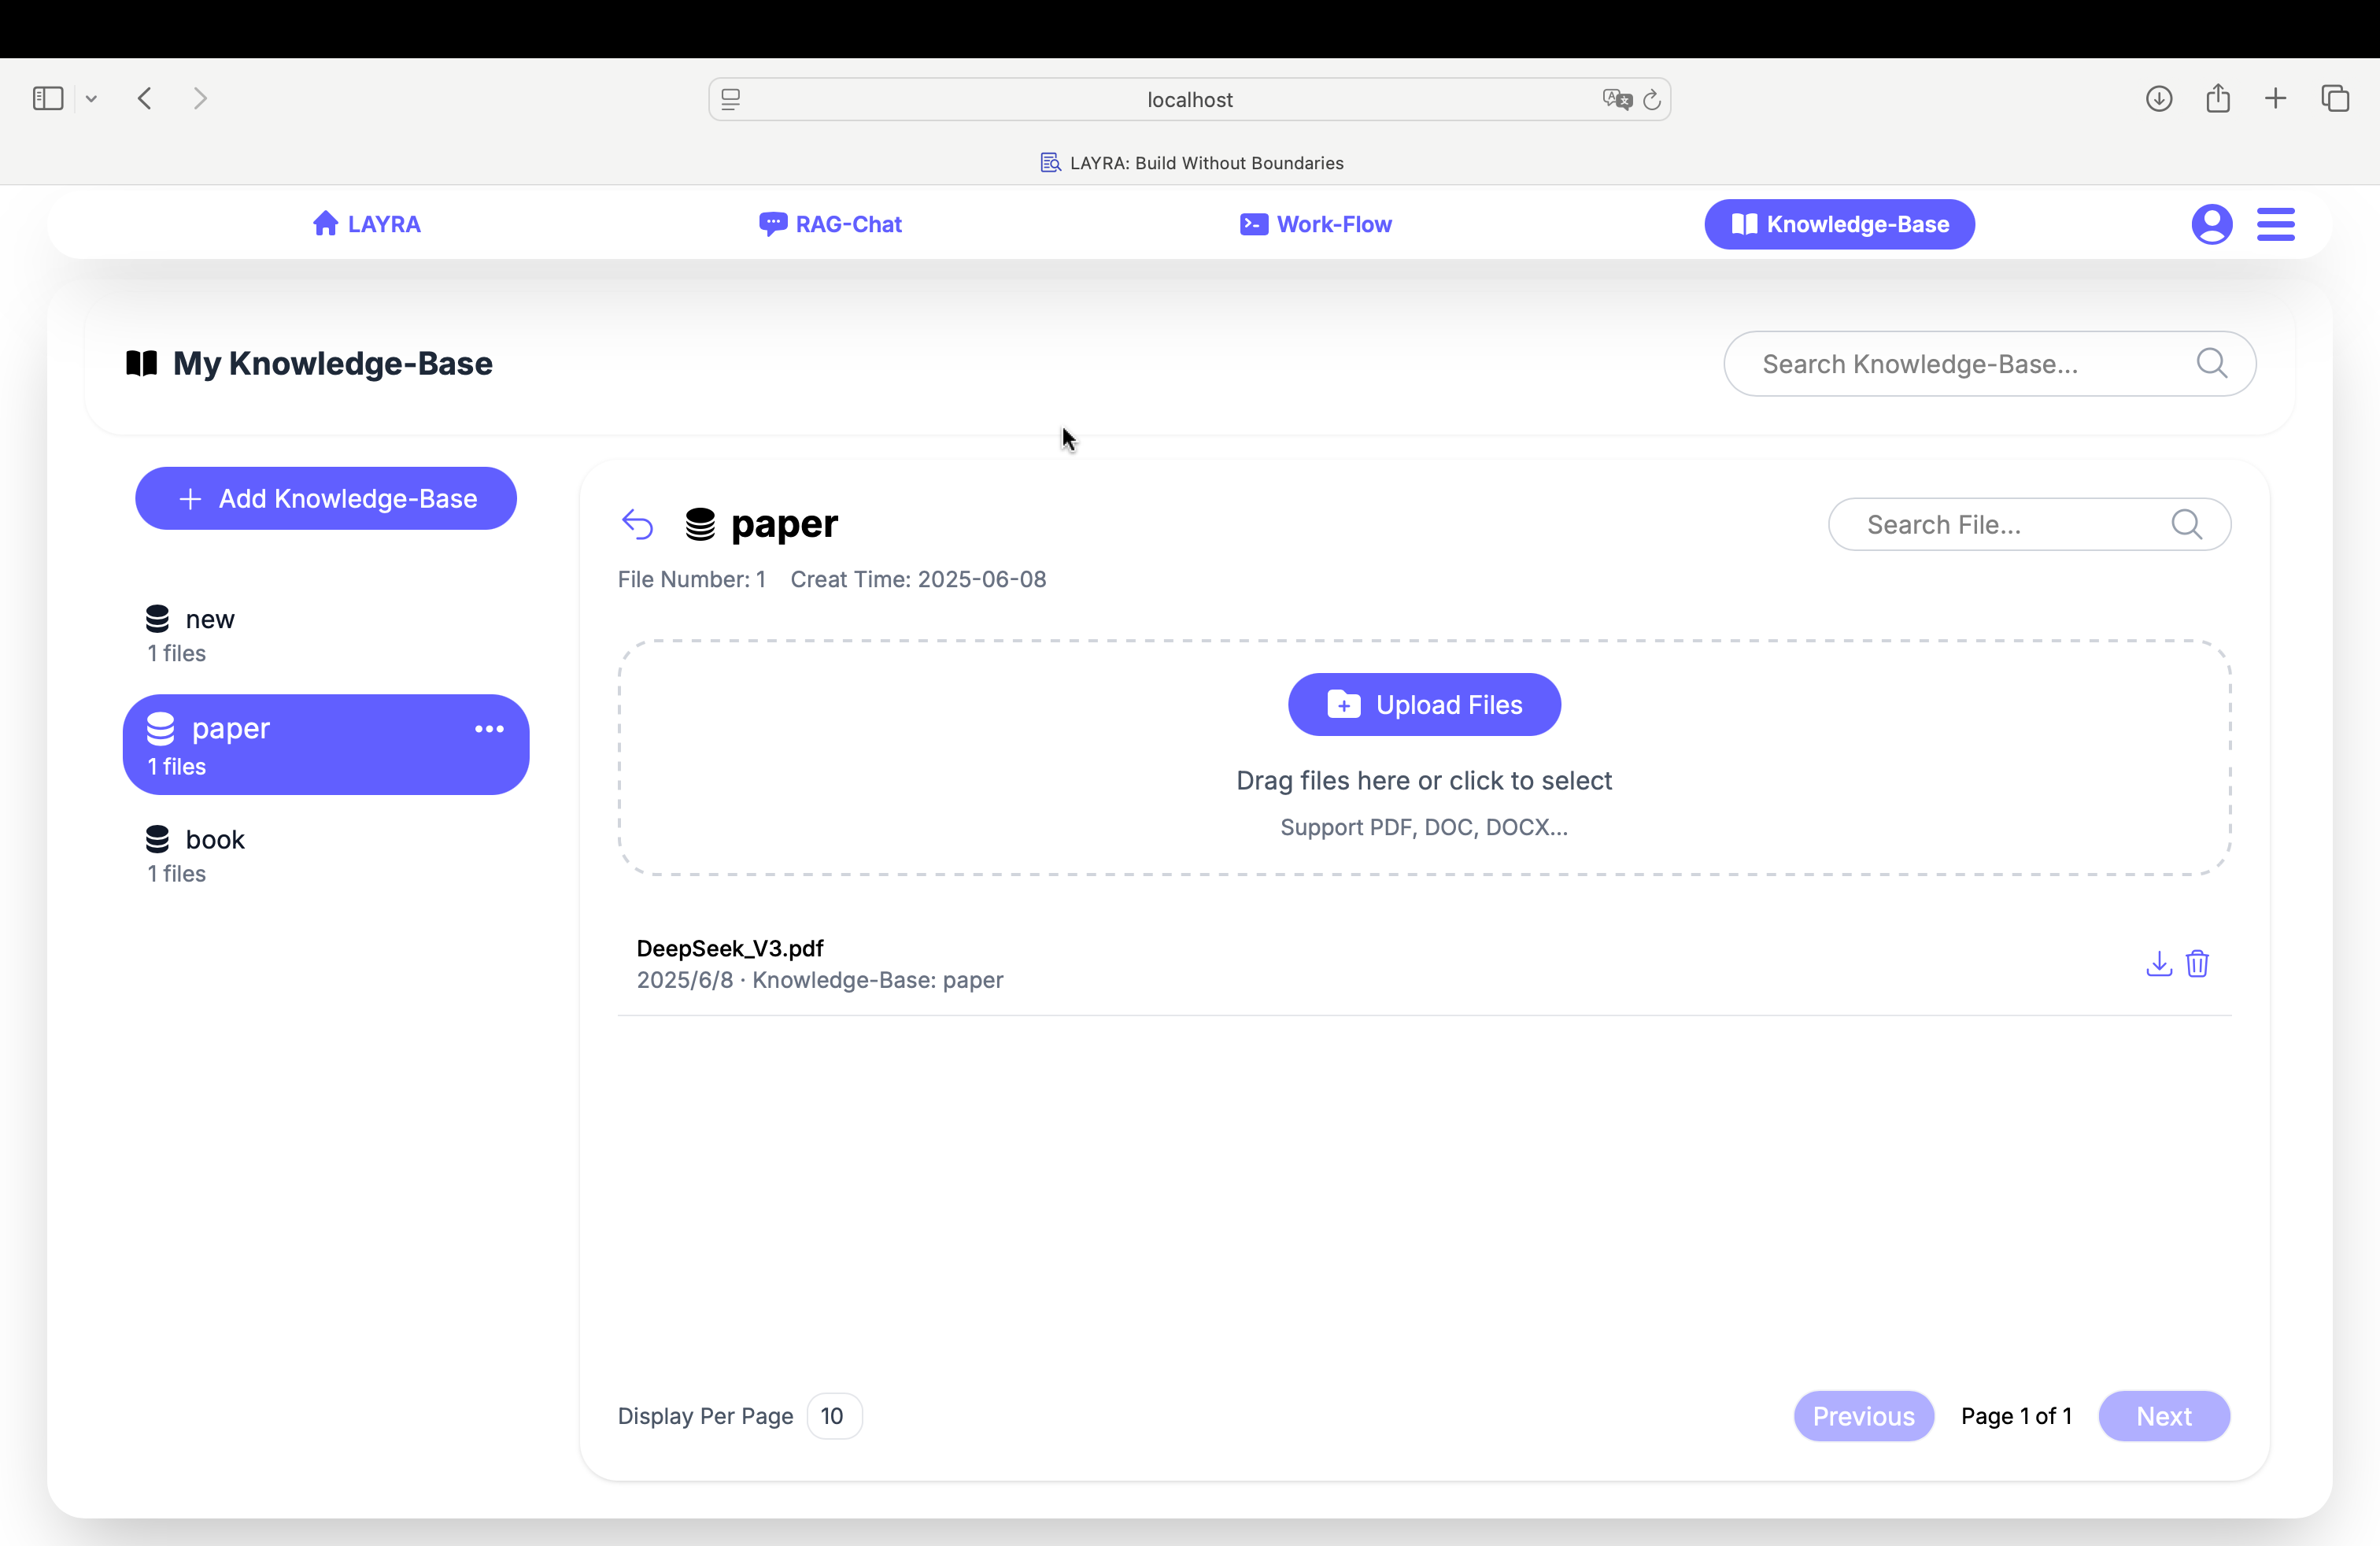Download the DeepSeek_V3.pdf file
This screenshot has height=1546, width=2380.
coord(2158,963)
